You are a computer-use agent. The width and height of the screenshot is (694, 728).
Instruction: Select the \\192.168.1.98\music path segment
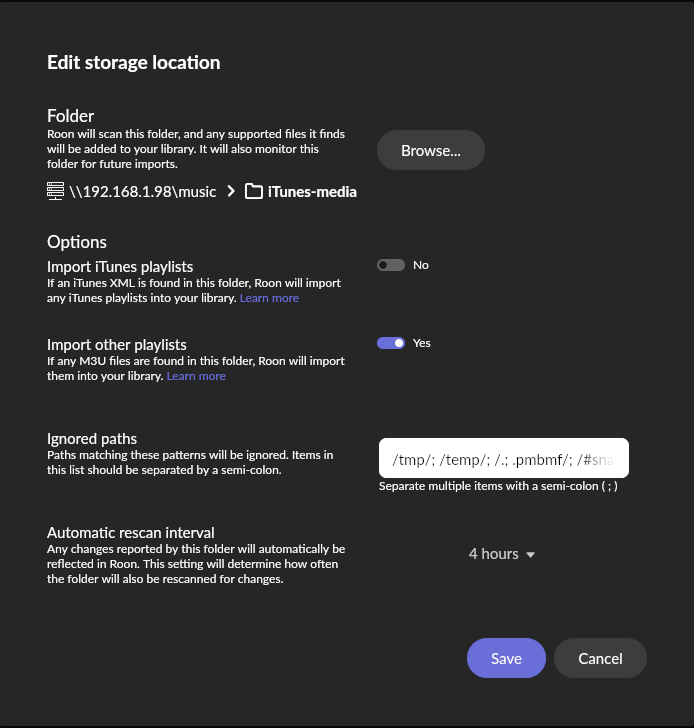point(143,191)
